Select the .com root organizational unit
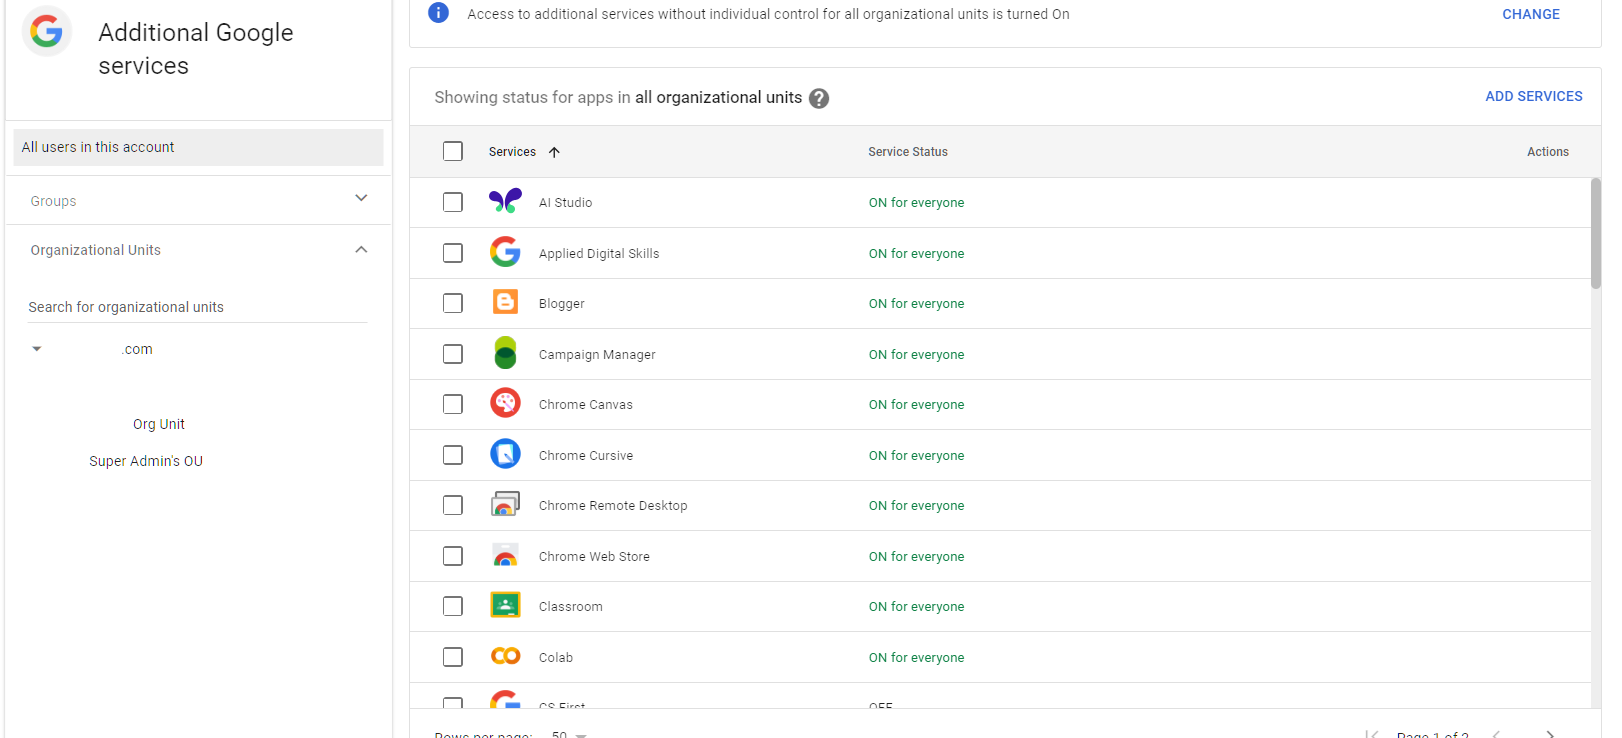Screen dimensions: 1622x738 137,349
